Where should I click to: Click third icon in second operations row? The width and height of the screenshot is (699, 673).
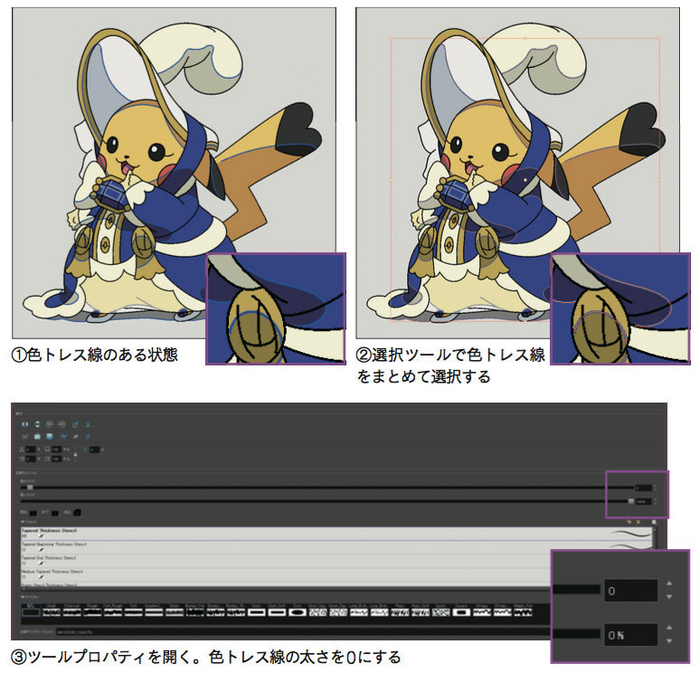pyautogui.click(x=50, y=436)
